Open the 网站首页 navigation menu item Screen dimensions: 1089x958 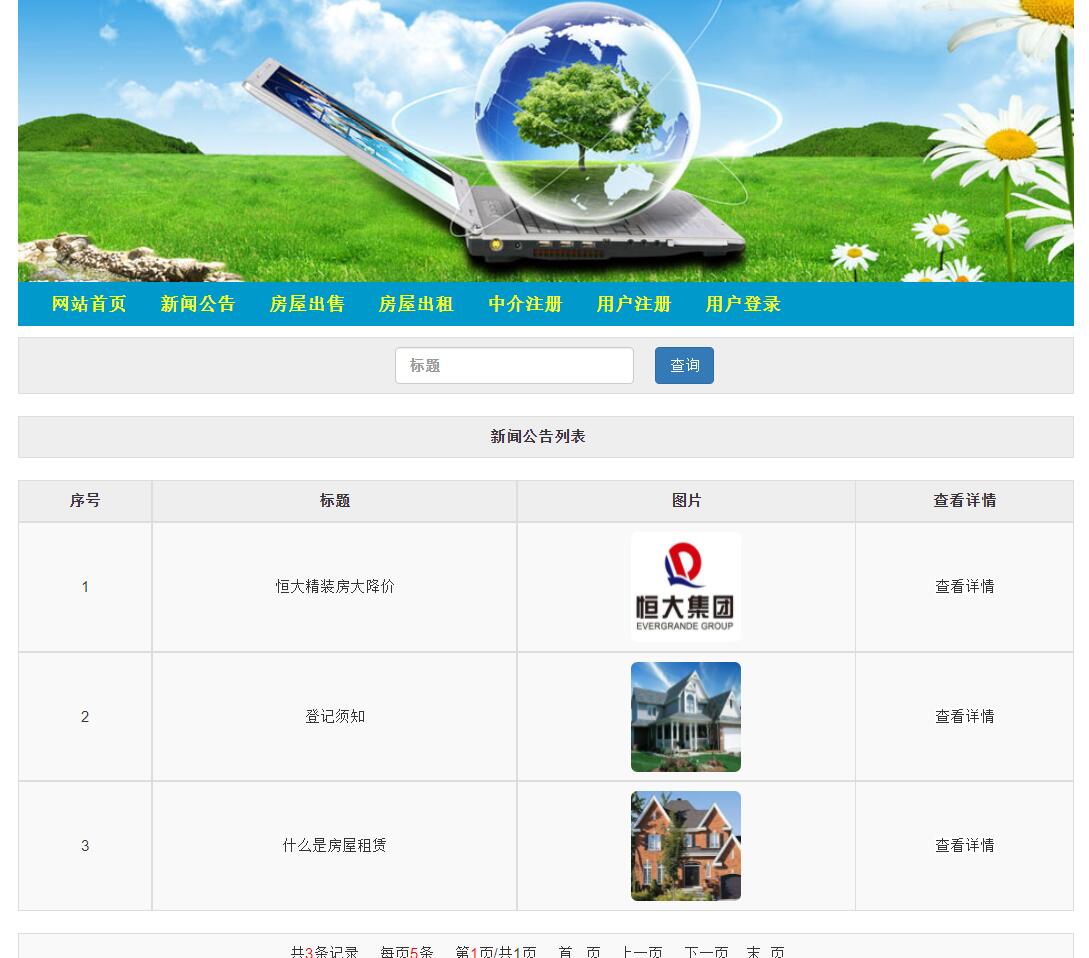(x=86, y=304)
